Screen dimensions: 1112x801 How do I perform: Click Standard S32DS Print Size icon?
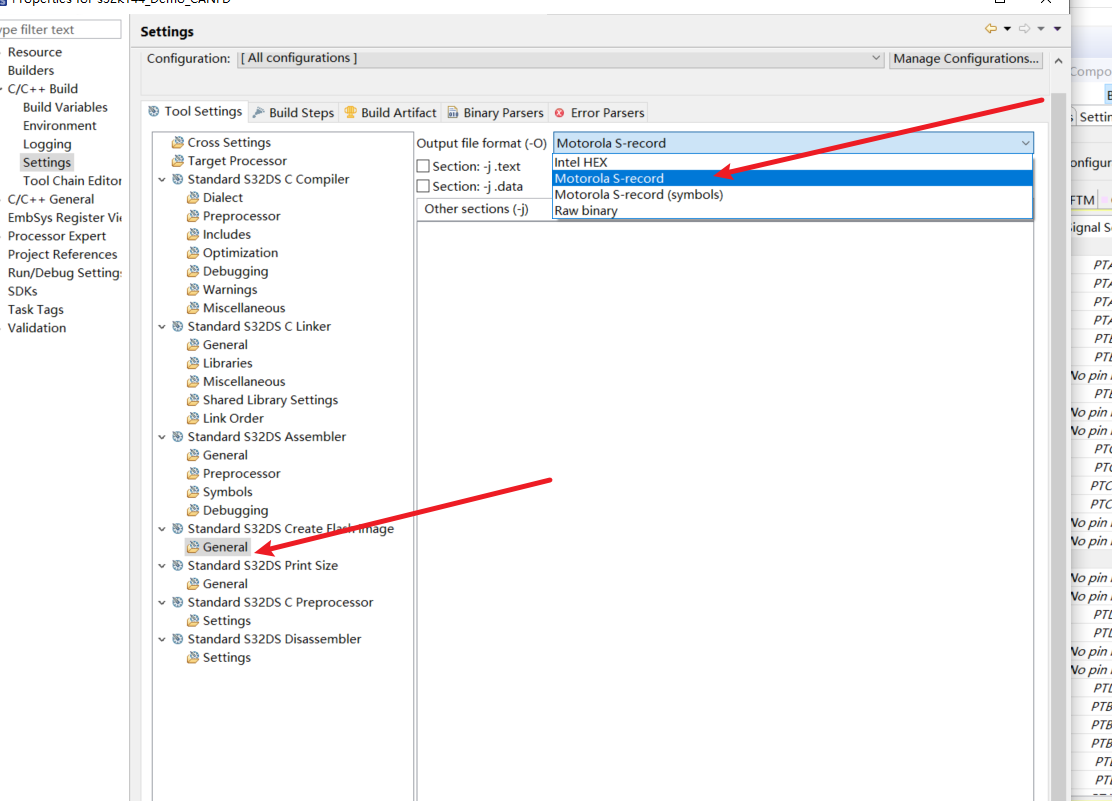[178, 565]
